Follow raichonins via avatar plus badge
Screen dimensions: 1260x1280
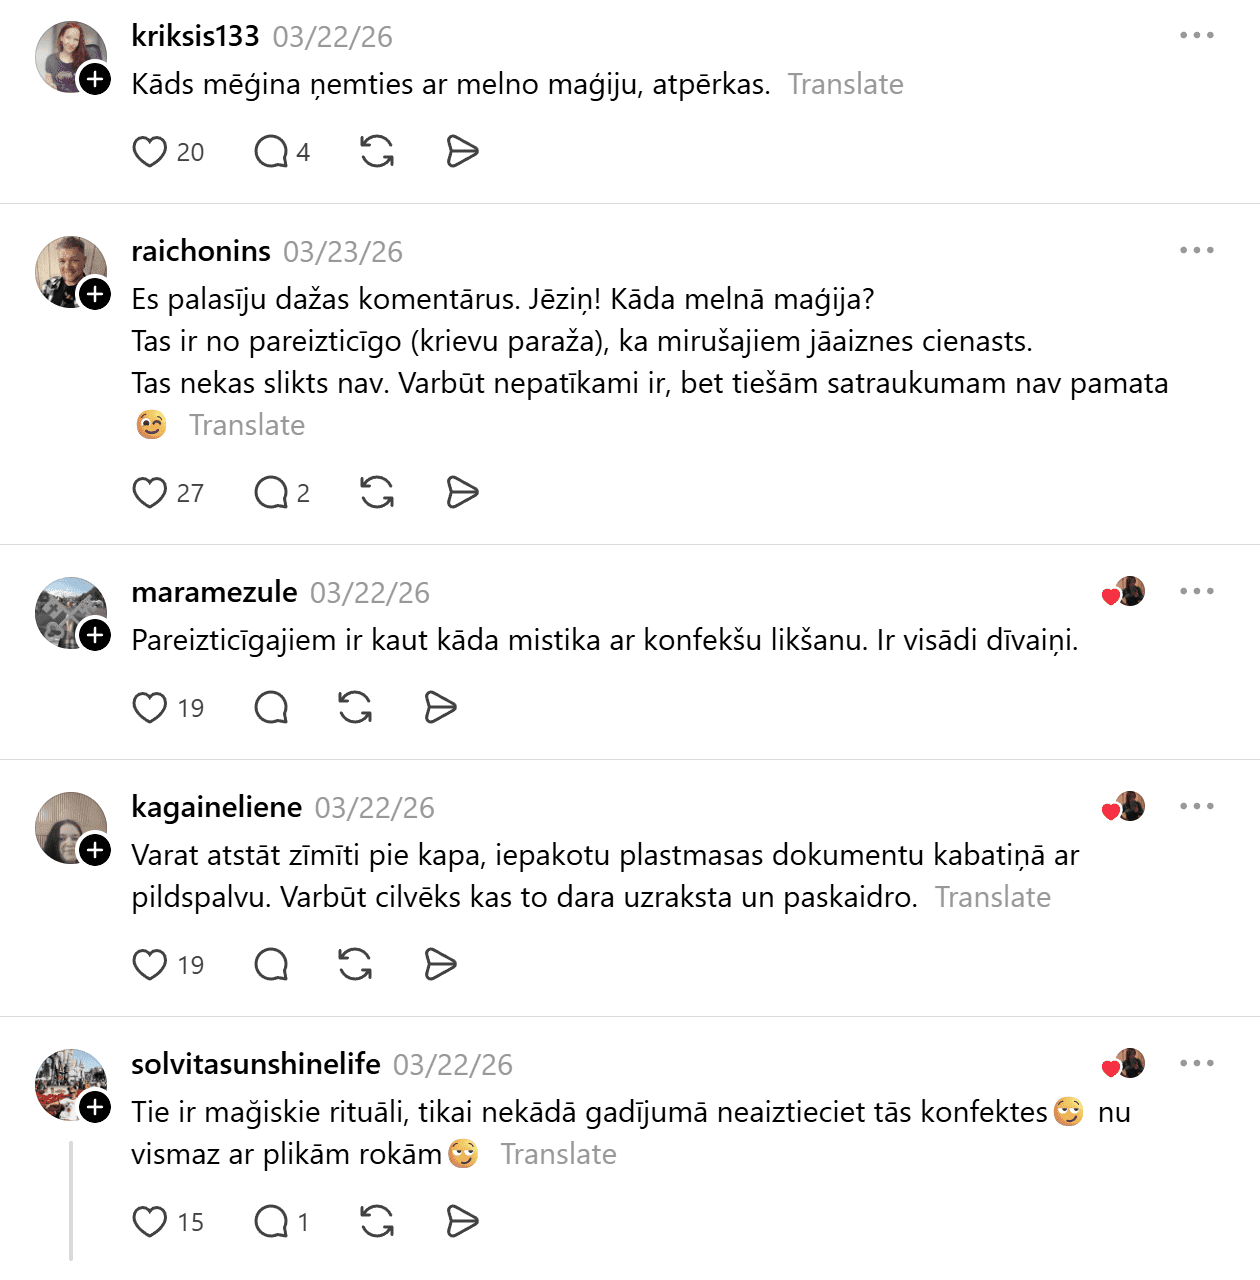click(95, 294)
